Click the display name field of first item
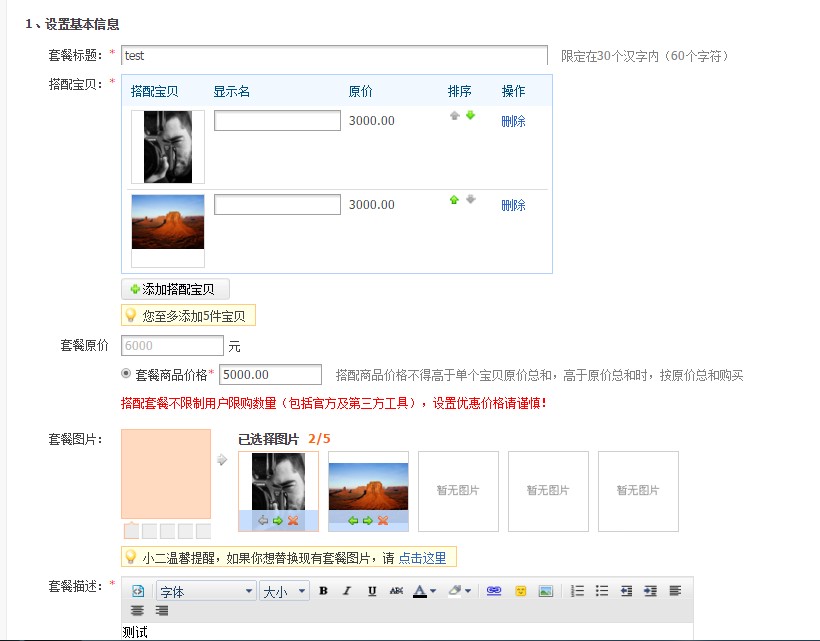Image resolution: width=820 pixels, height=641 pixels. 277,121
